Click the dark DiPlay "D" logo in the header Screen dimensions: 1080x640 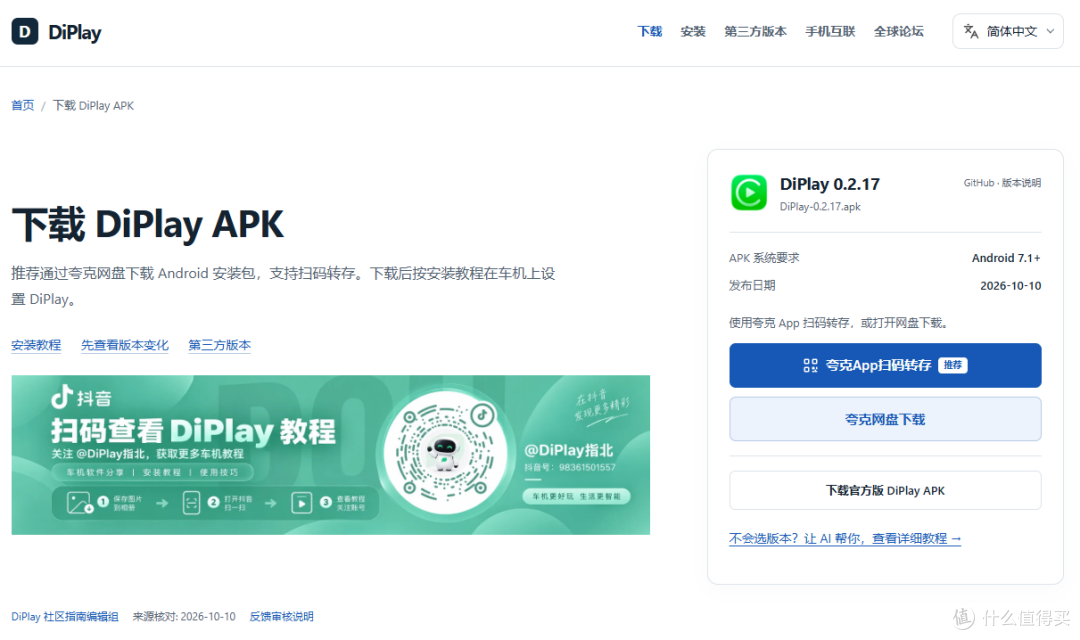pos(25,32)
